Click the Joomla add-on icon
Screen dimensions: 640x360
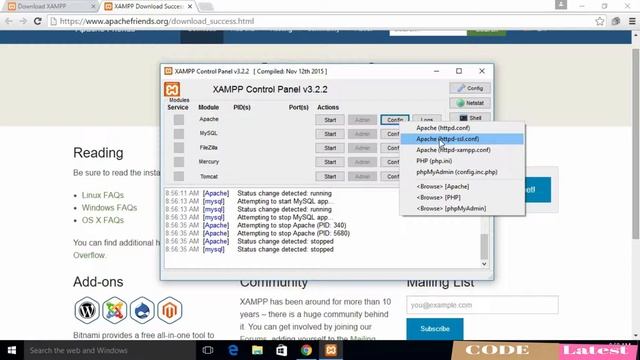click(115, 310)
